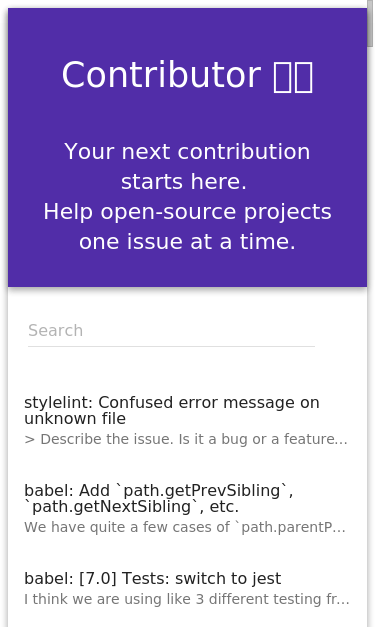Click 'Your next contribution starts here' tagline
The image size is (375, 627).
(187, 167)
